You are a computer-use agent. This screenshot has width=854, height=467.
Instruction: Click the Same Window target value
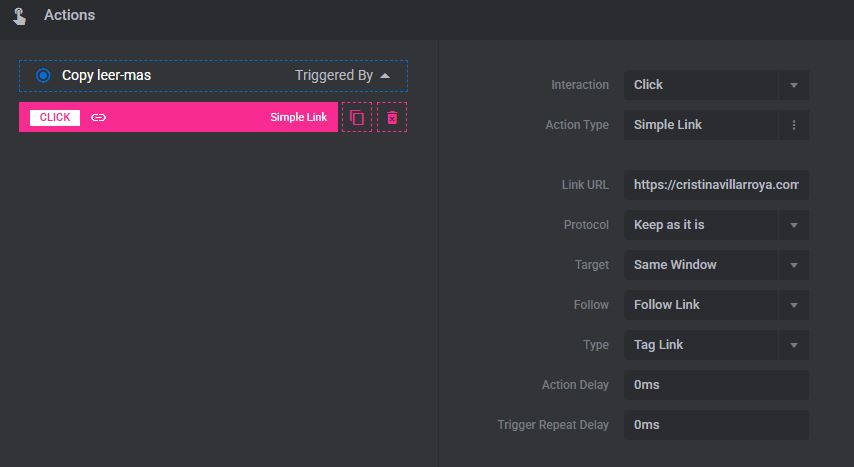[700, 265]
